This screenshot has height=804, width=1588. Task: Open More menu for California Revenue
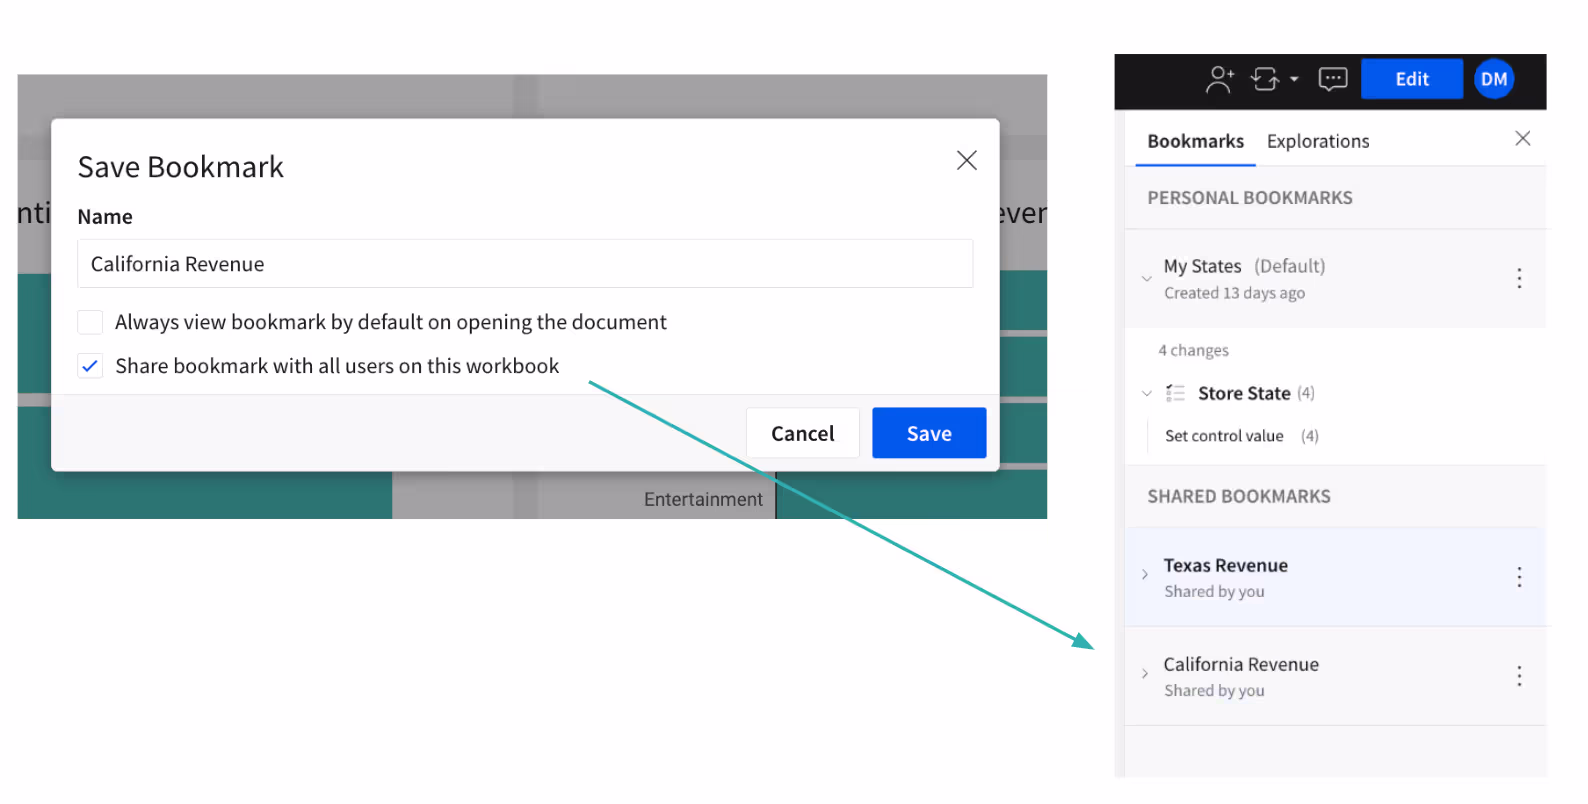pos(1519,676)
